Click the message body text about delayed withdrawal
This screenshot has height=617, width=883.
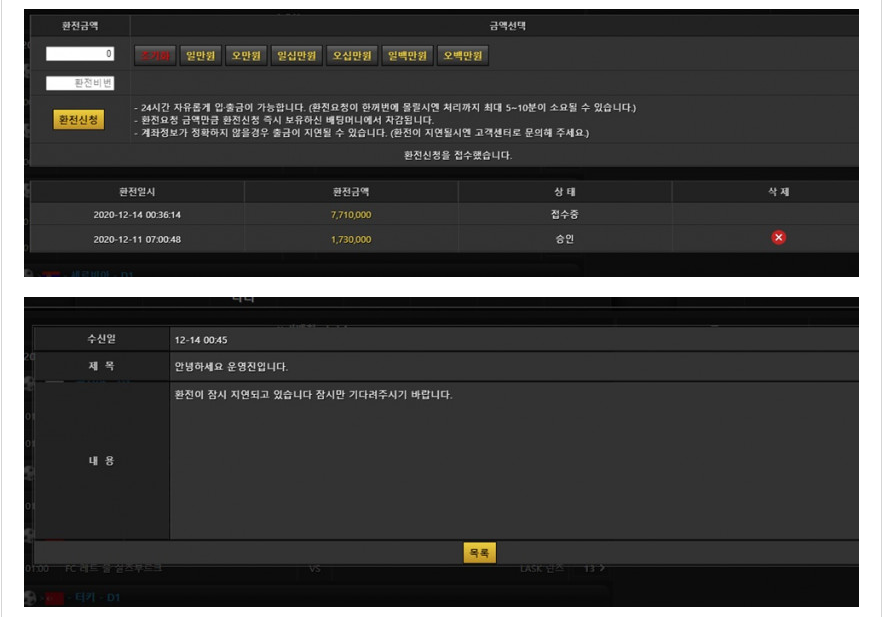click(313, 395)
